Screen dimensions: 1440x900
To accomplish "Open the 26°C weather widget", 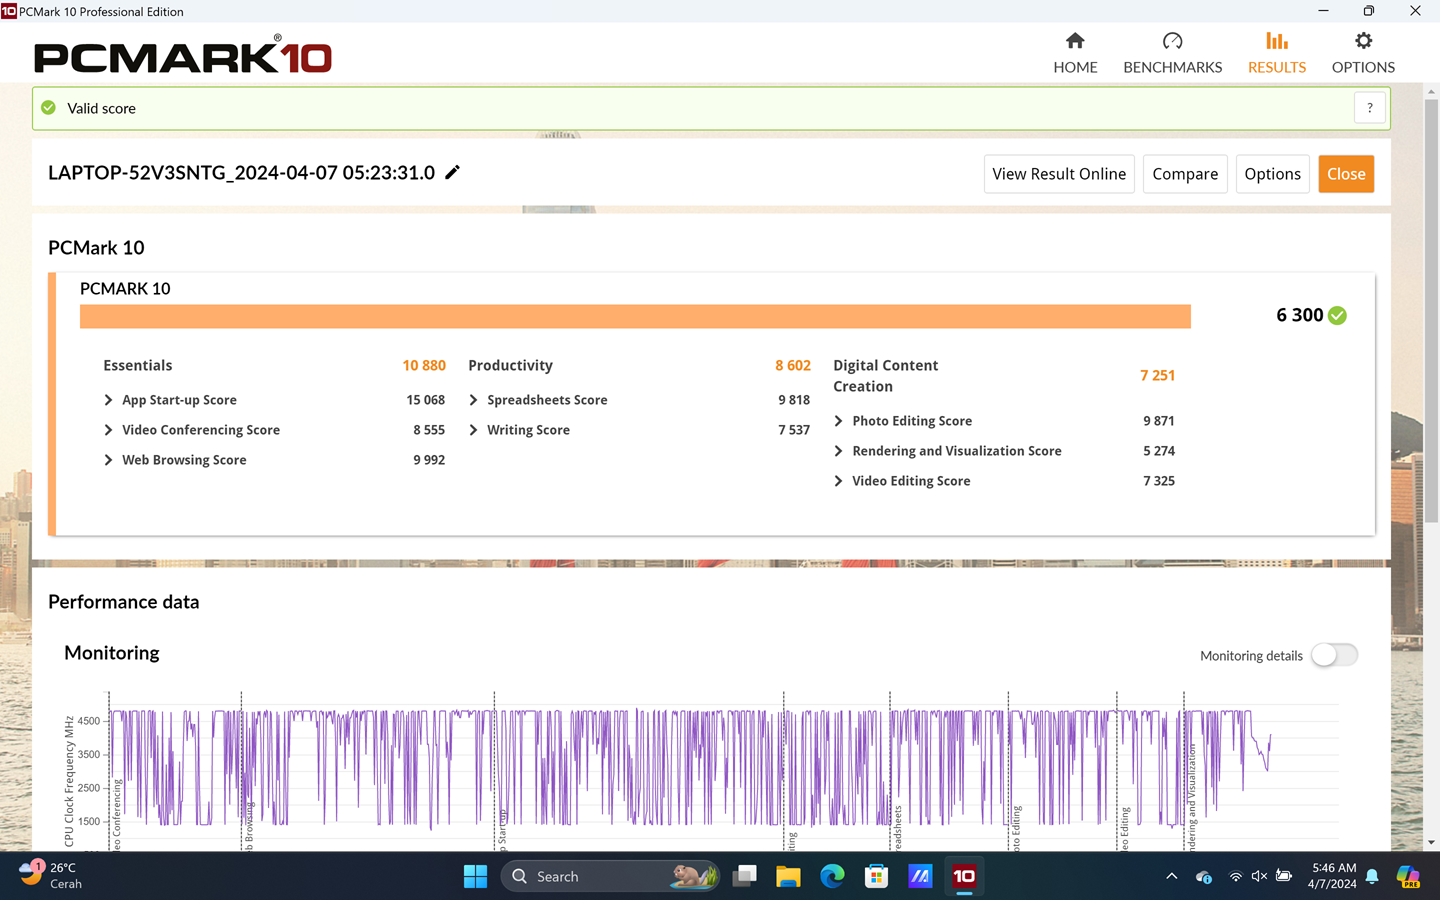I will (52, 876).
